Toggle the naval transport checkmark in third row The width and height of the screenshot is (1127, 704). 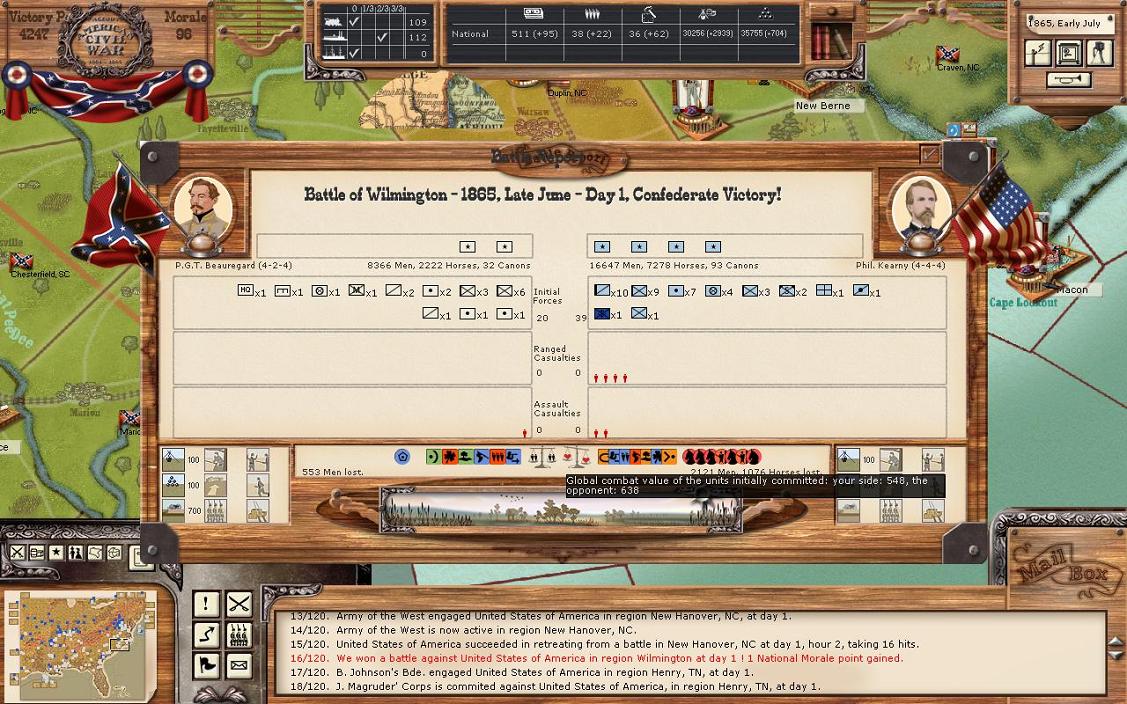353,53
